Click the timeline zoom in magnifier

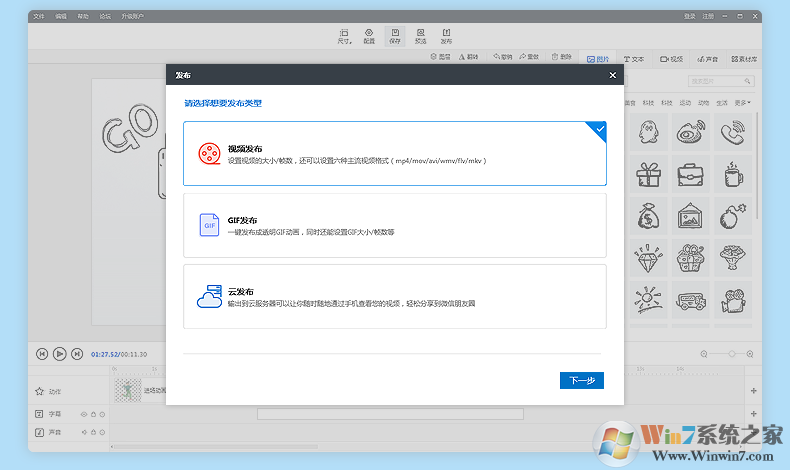750,354
